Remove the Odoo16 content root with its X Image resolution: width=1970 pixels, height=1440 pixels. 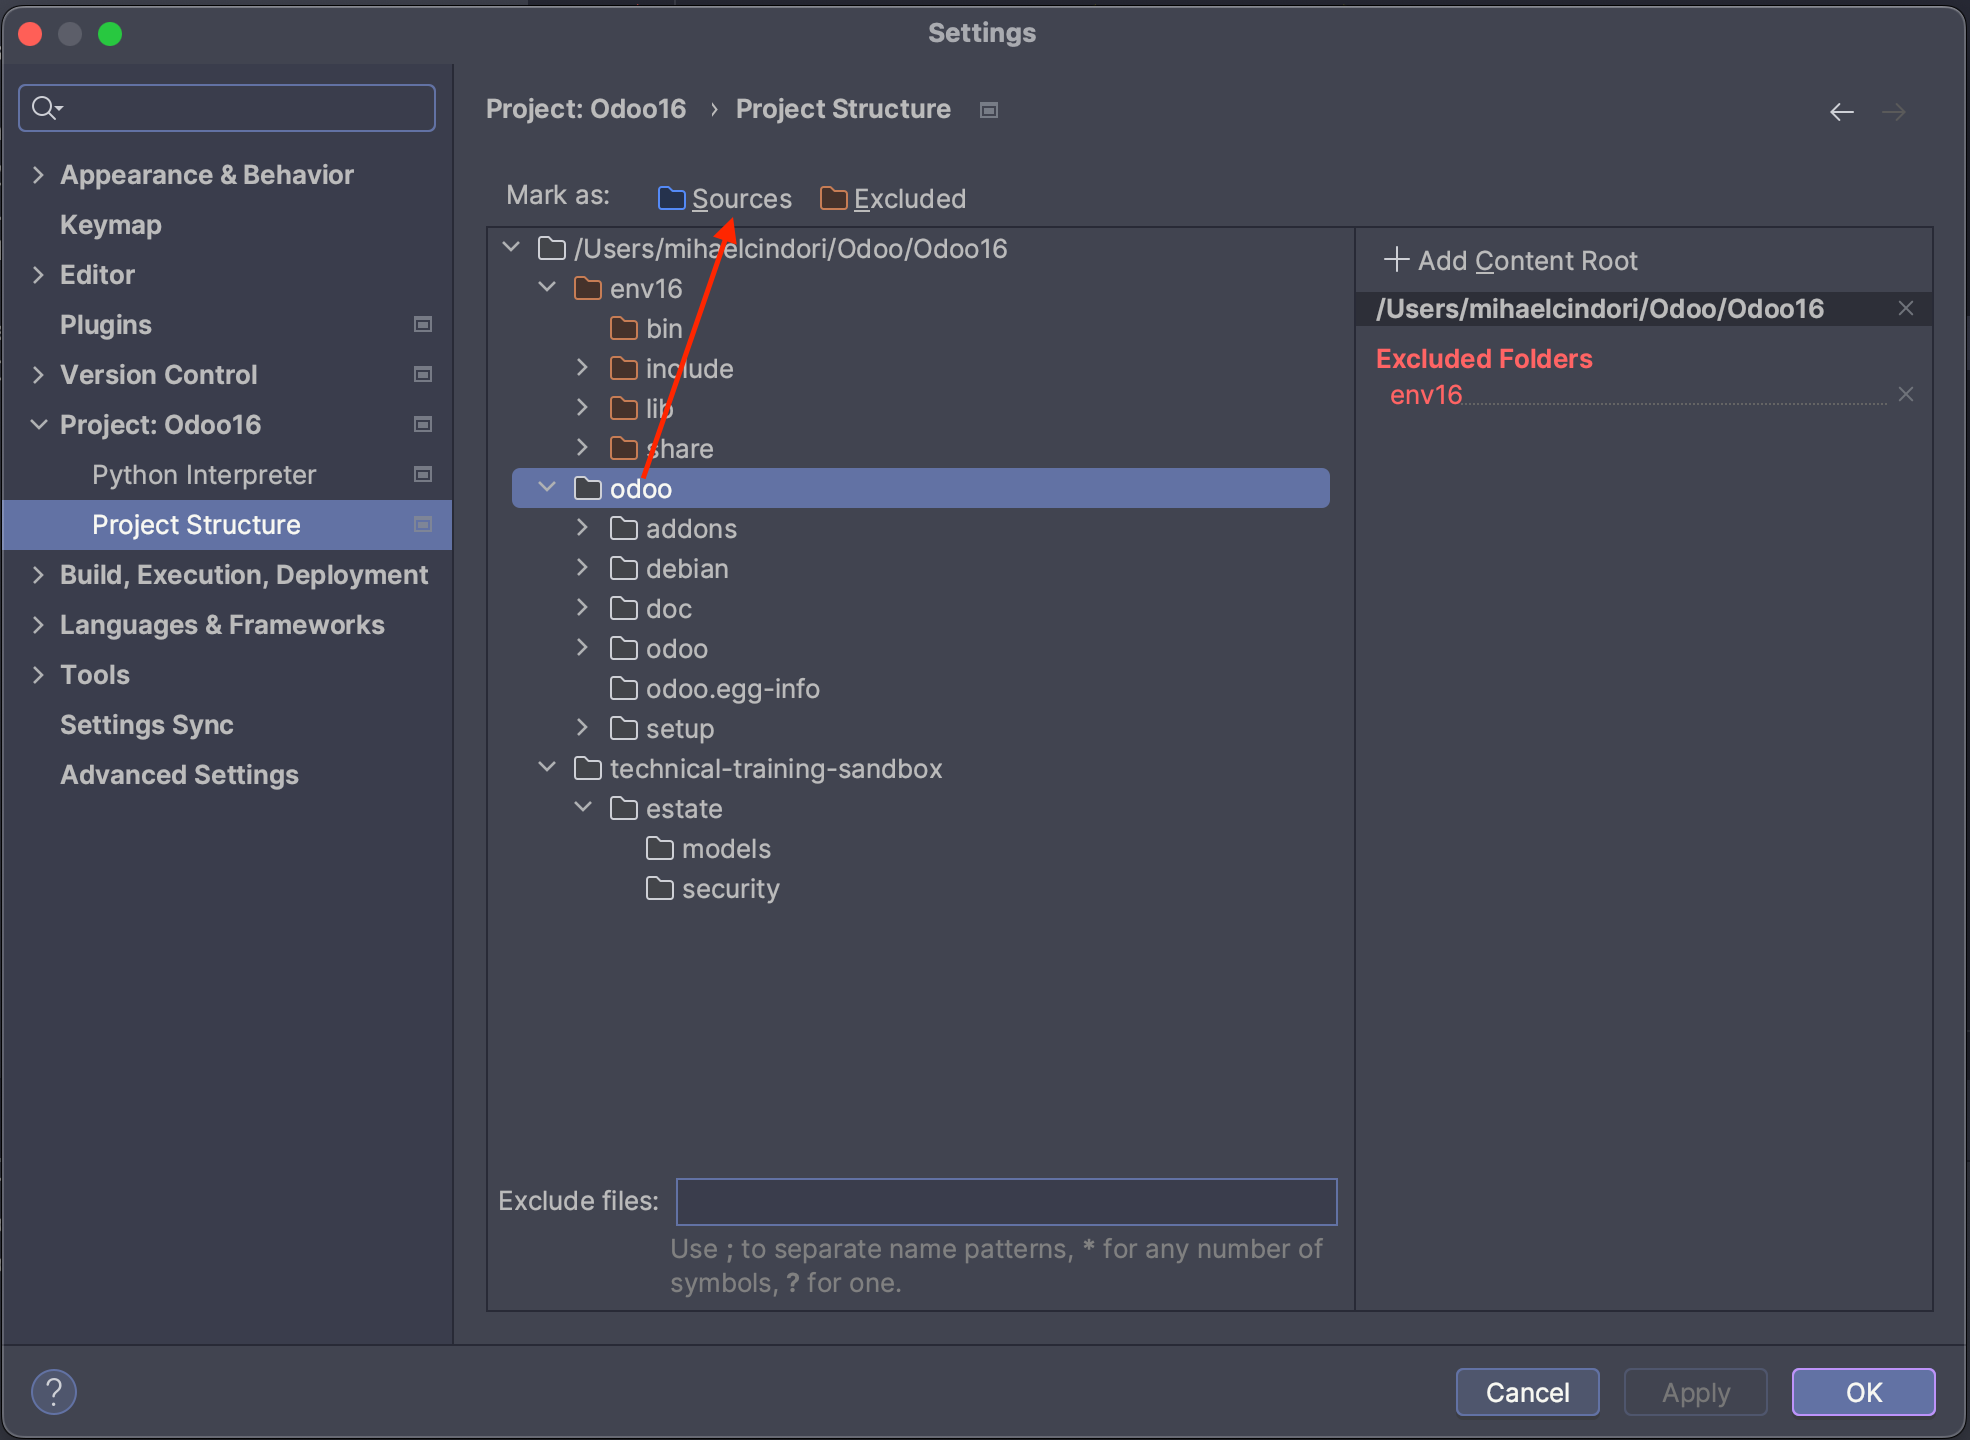point(1905,308)
